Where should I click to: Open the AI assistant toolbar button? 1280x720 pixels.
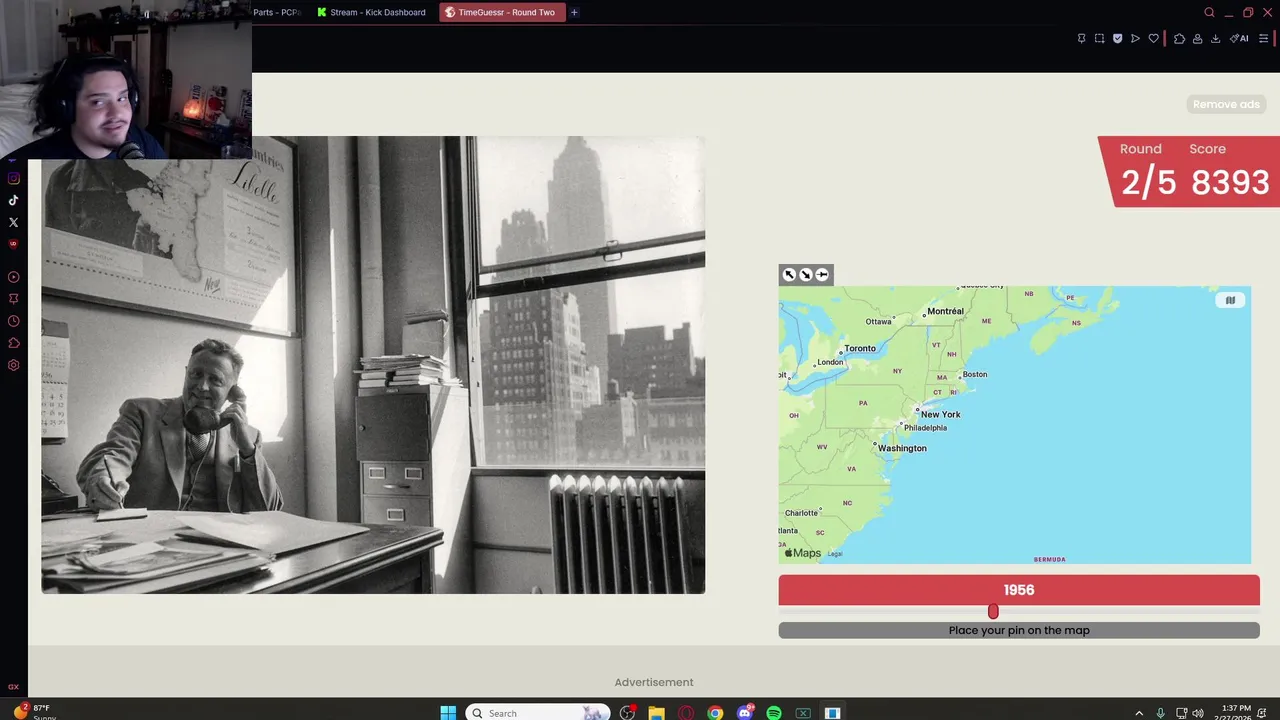click(1239, 38)
